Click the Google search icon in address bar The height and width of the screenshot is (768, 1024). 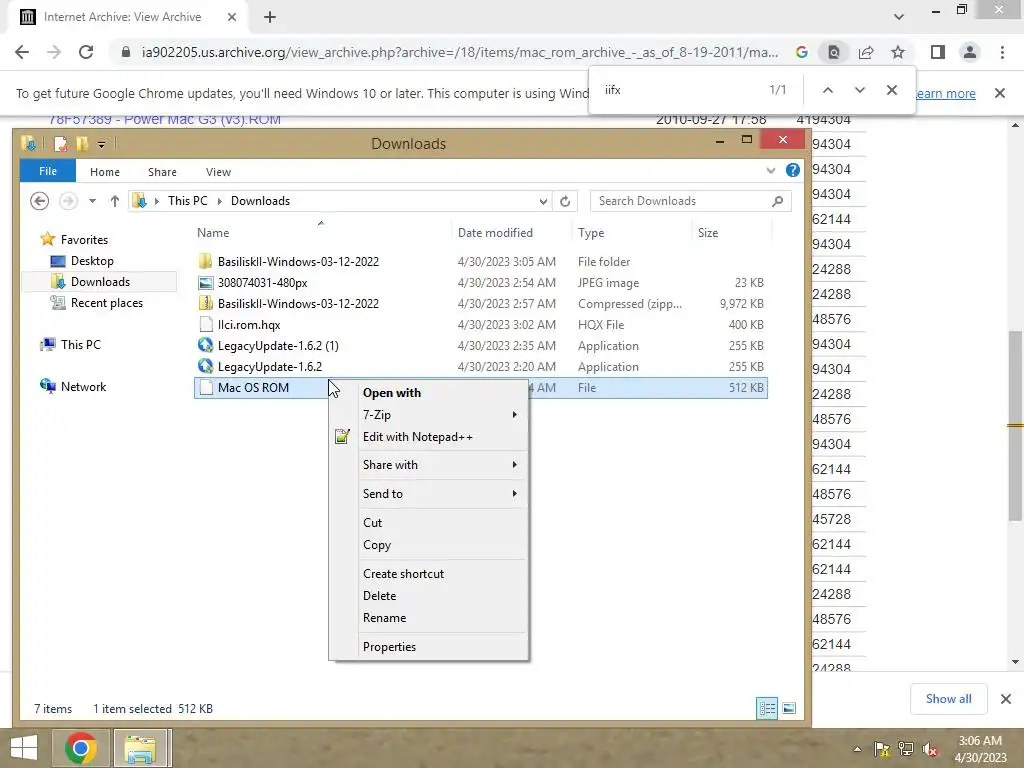pos(801,52)
